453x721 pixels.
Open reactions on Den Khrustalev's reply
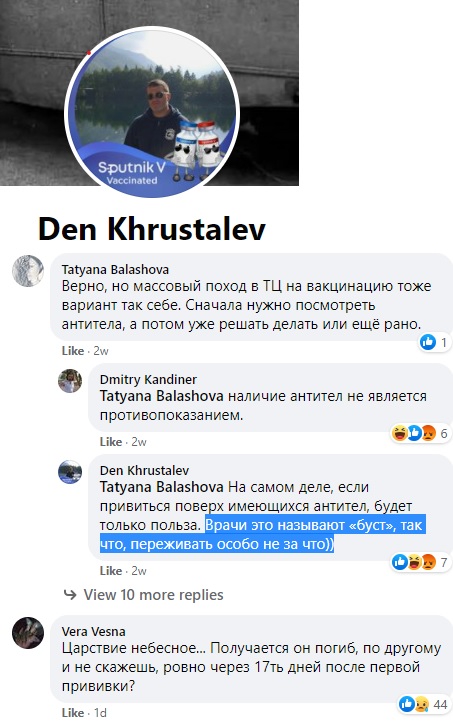(x=419, y=562)
